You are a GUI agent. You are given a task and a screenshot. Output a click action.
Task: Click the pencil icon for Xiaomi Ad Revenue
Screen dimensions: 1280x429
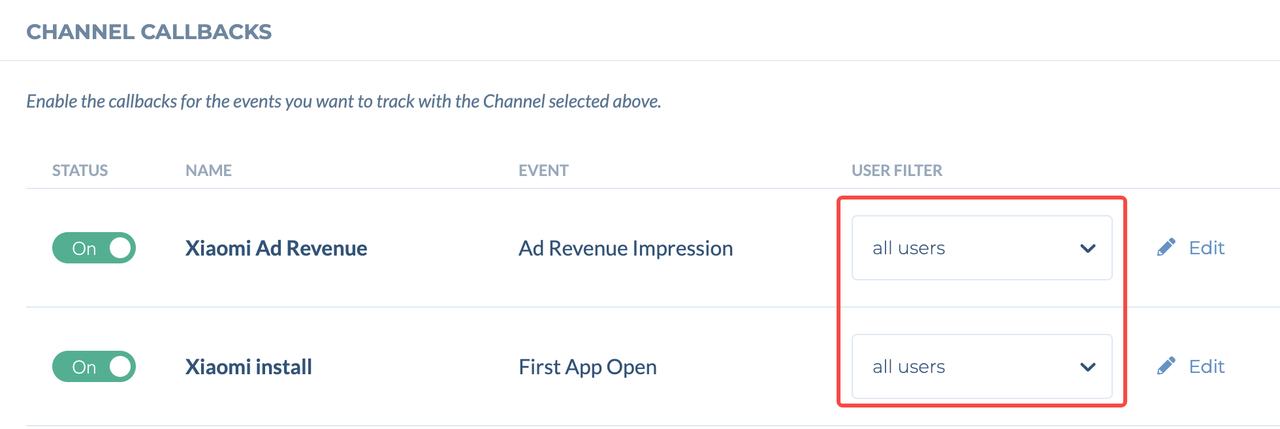click(x=1166, y=248)
